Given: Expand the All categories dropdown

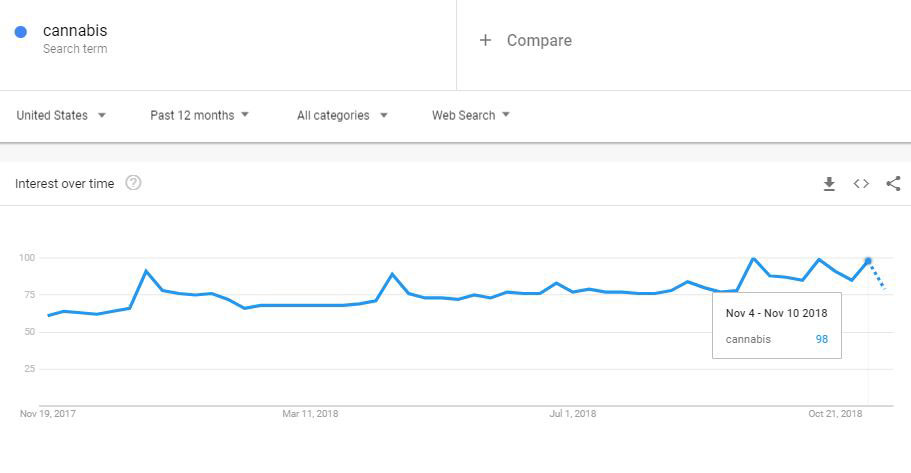Looking at the screenshot, I should [342, 115].
